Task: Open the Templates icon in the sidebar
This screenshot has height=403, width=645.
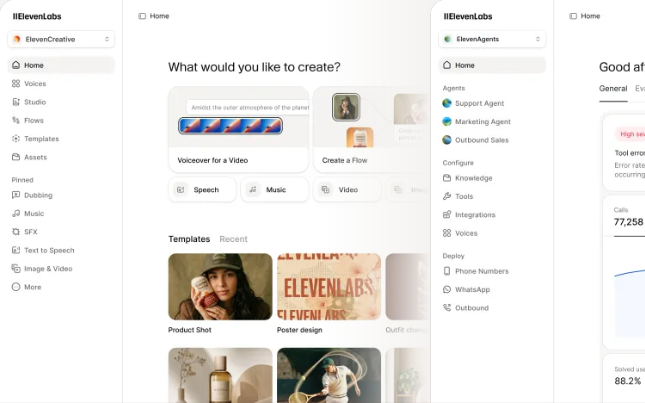Action: tap(16, 139)
